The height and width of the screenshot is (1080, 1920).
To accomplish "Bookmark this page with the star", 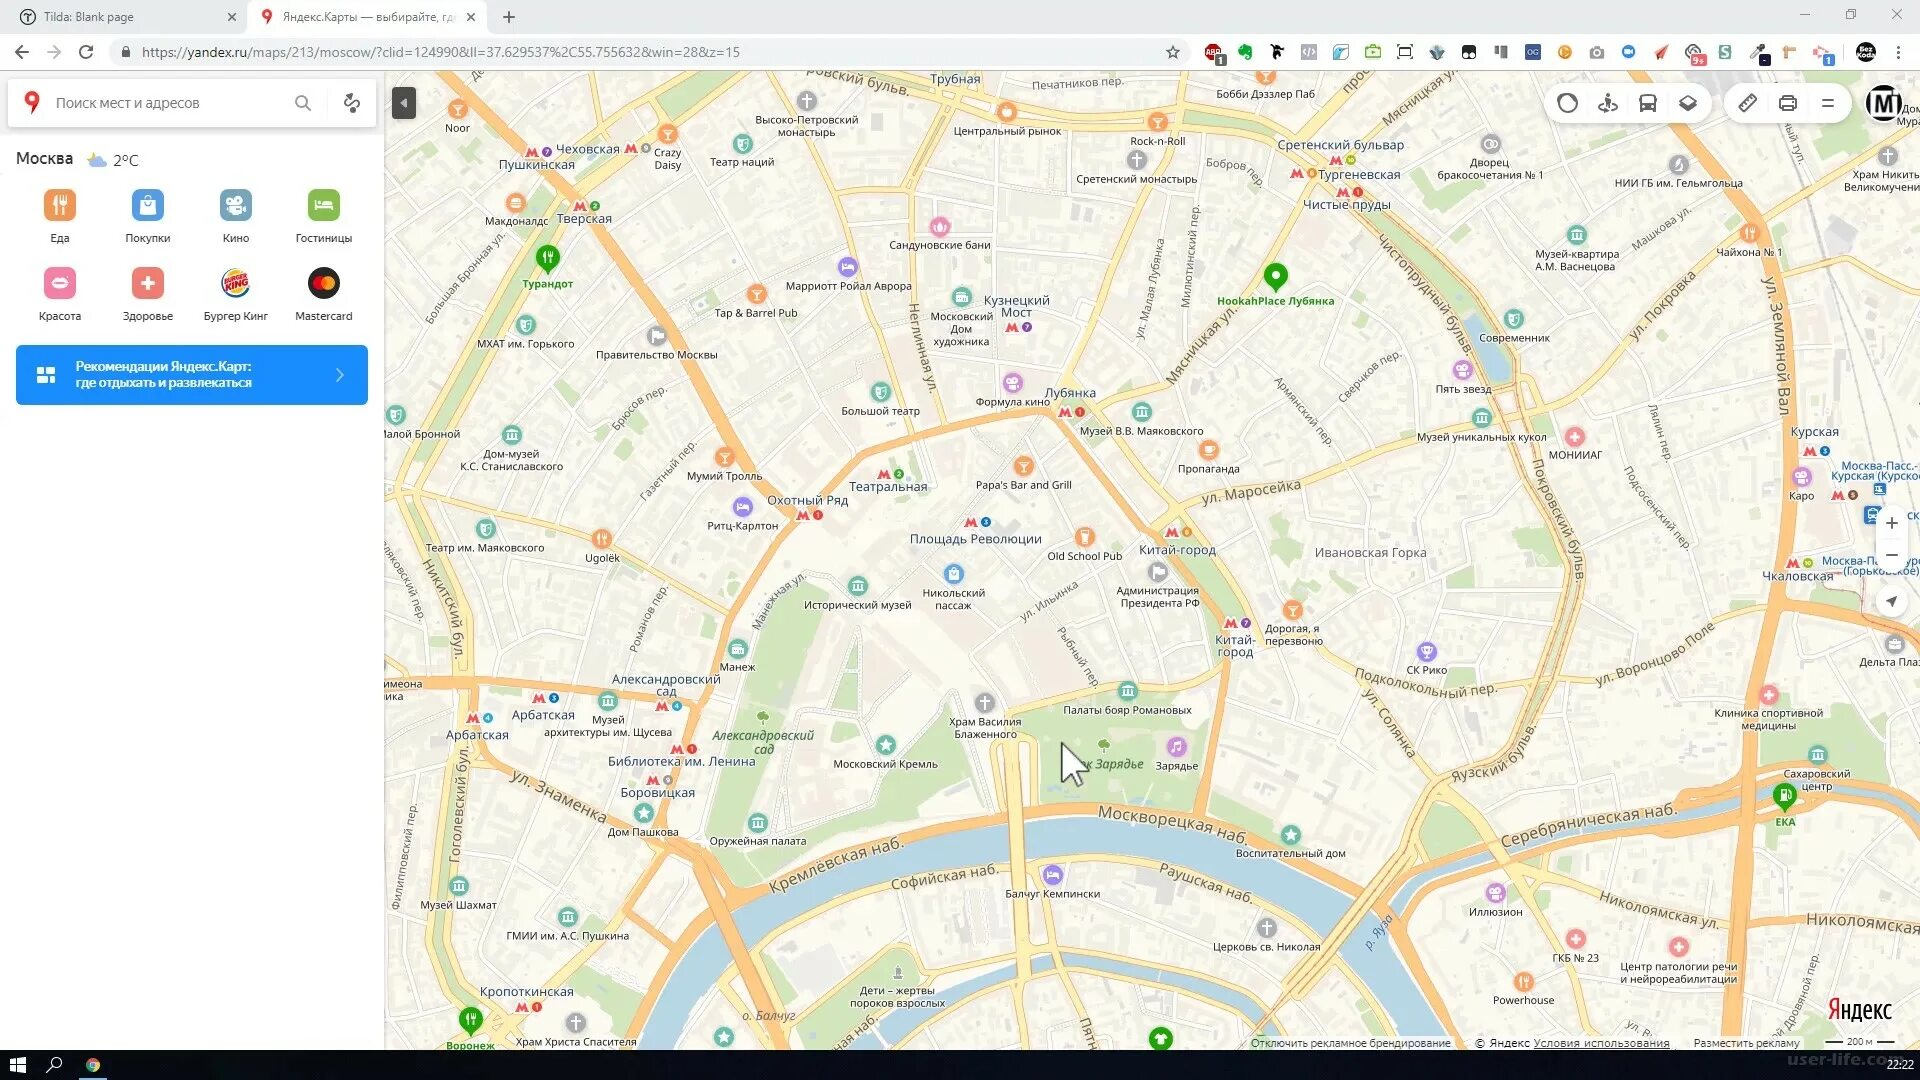I will click(1173, 52).
